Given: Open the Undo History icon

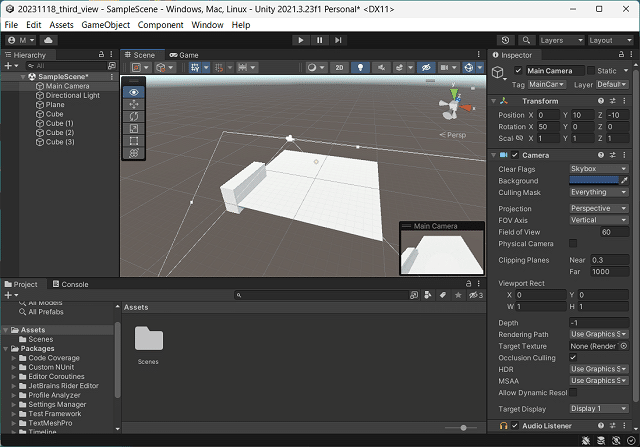Looking at the screenshot, I should pos(505,40).
